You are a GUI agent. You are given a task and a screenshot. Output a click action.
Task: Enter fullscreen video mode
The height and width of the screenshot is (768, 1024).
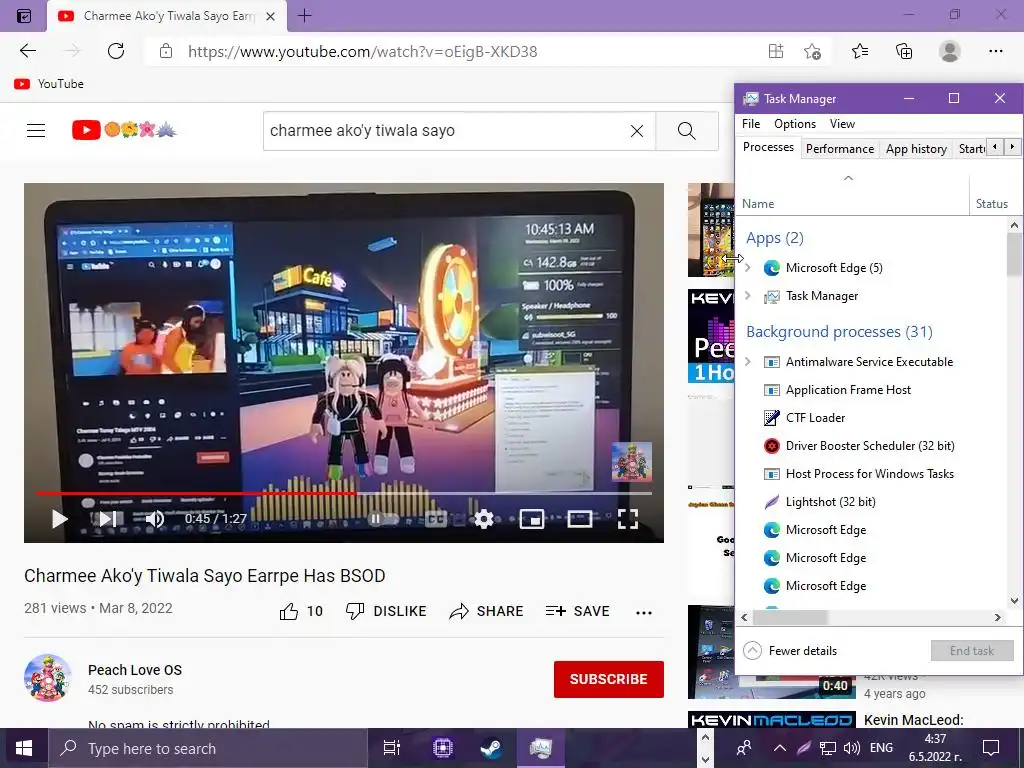[628, 519]
